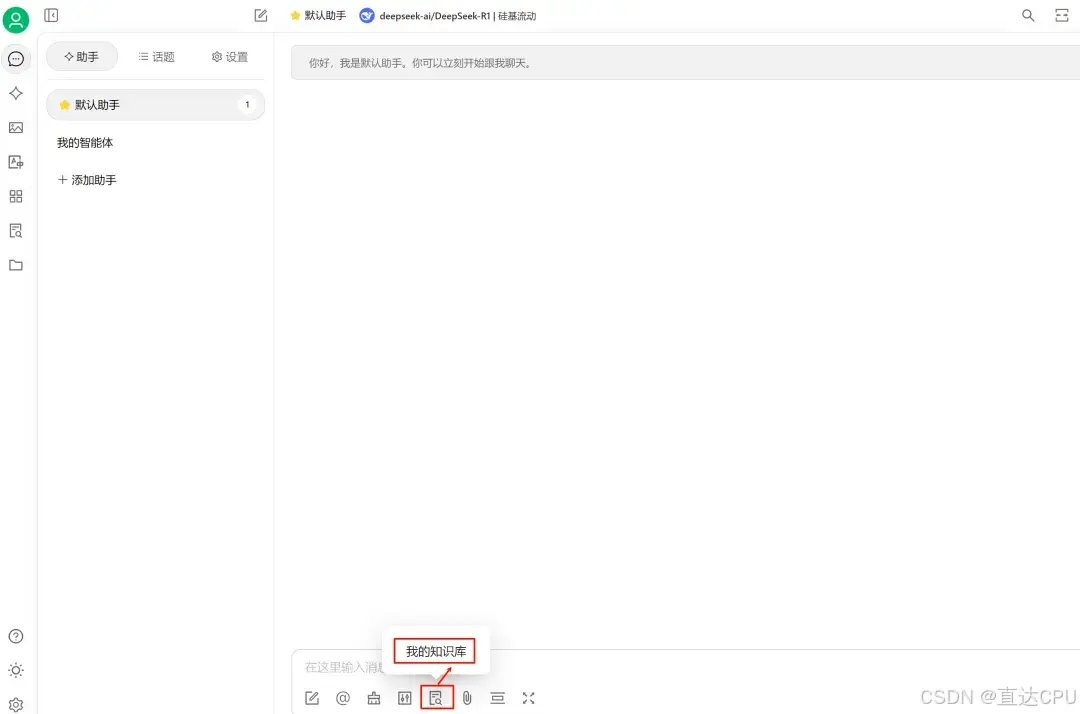The image size is (1080, 714).
Task: Open the translate sidebar icon
Action: pyautogui.click(x=16, y=162)
